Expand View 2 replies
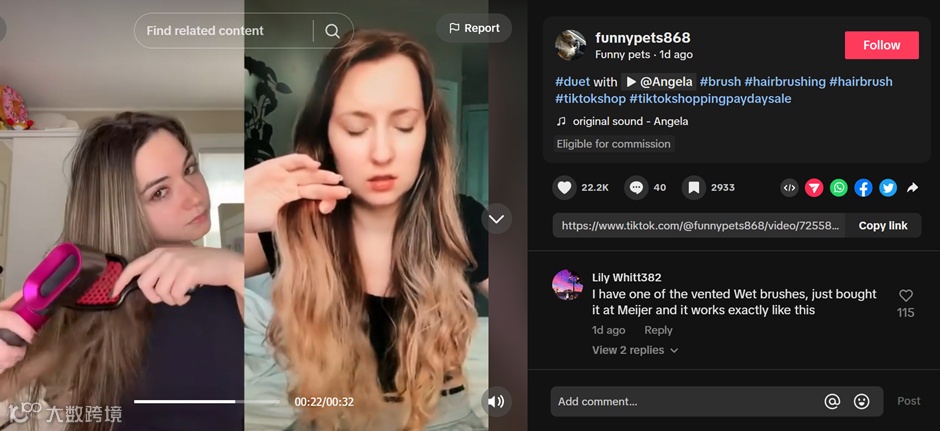Screen dimensions: 940x431 (x=635, y=350)
